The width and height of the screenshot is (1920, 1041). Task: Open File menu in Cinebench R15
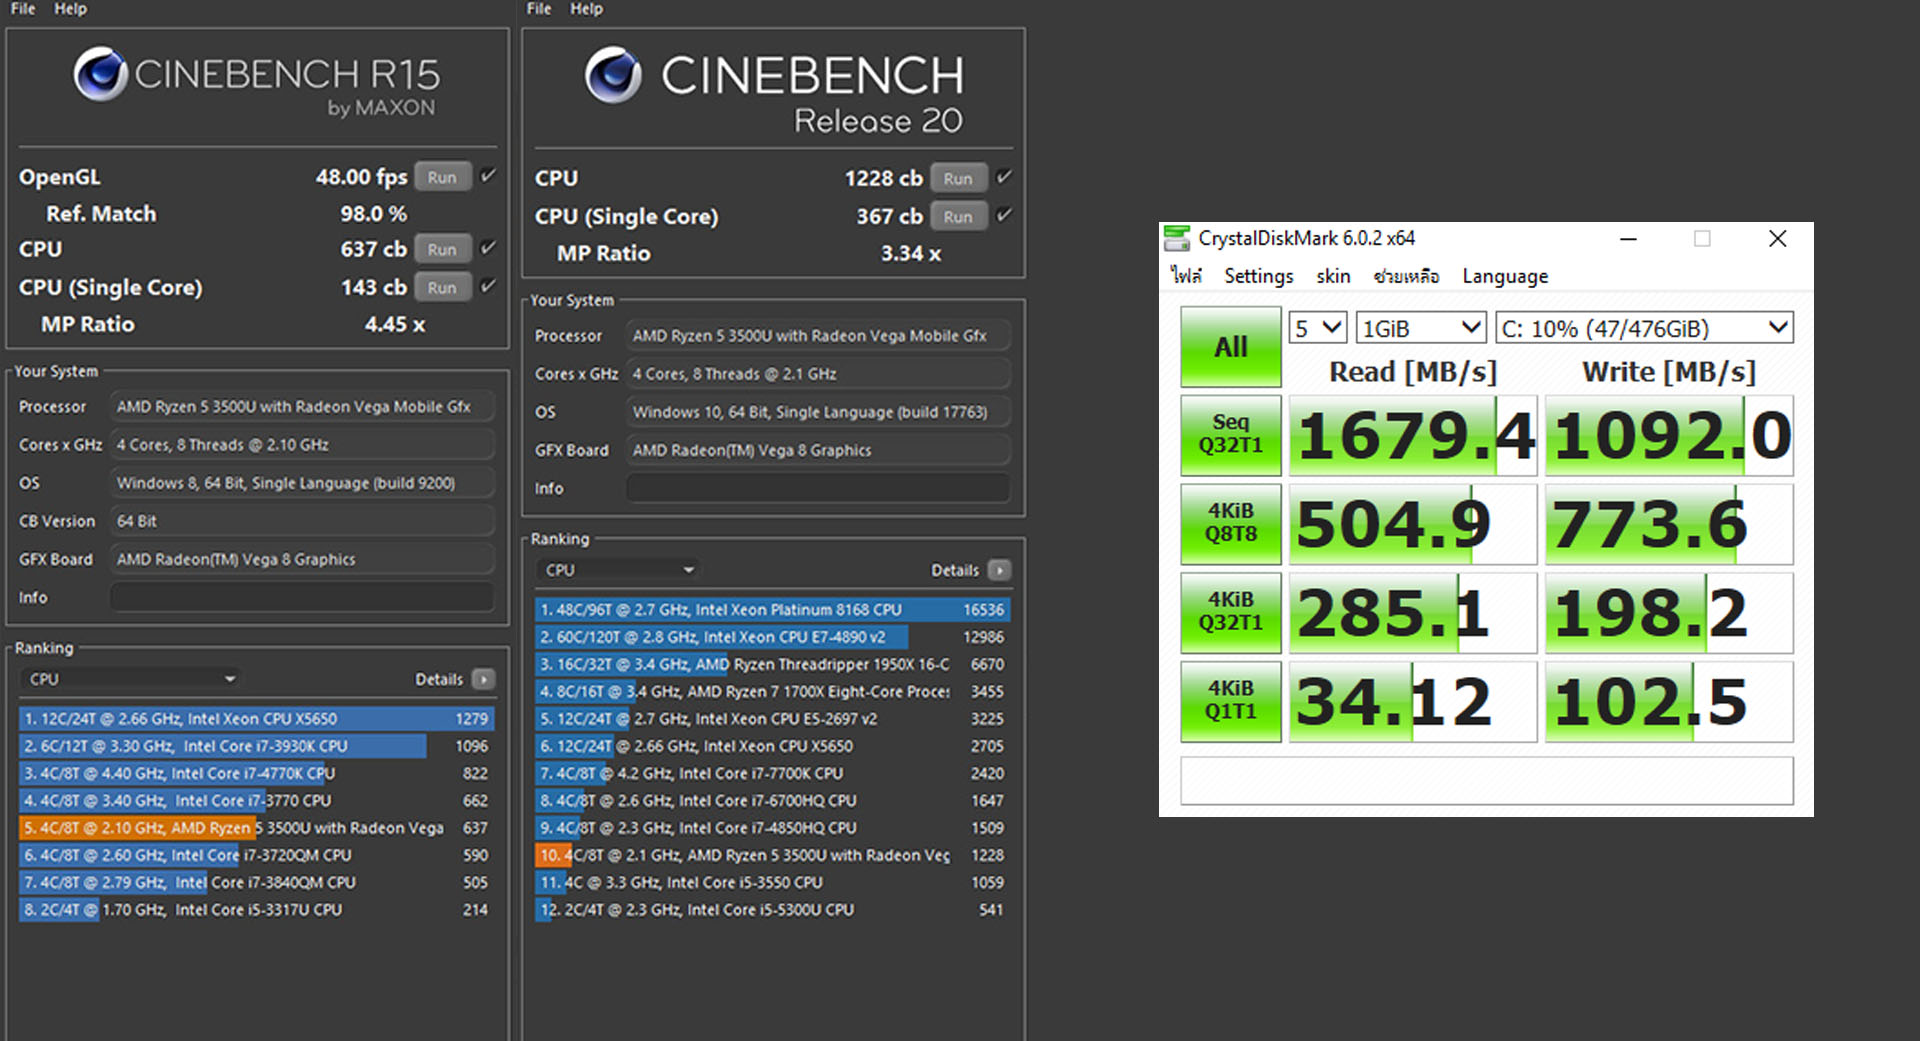coord(23,9)
